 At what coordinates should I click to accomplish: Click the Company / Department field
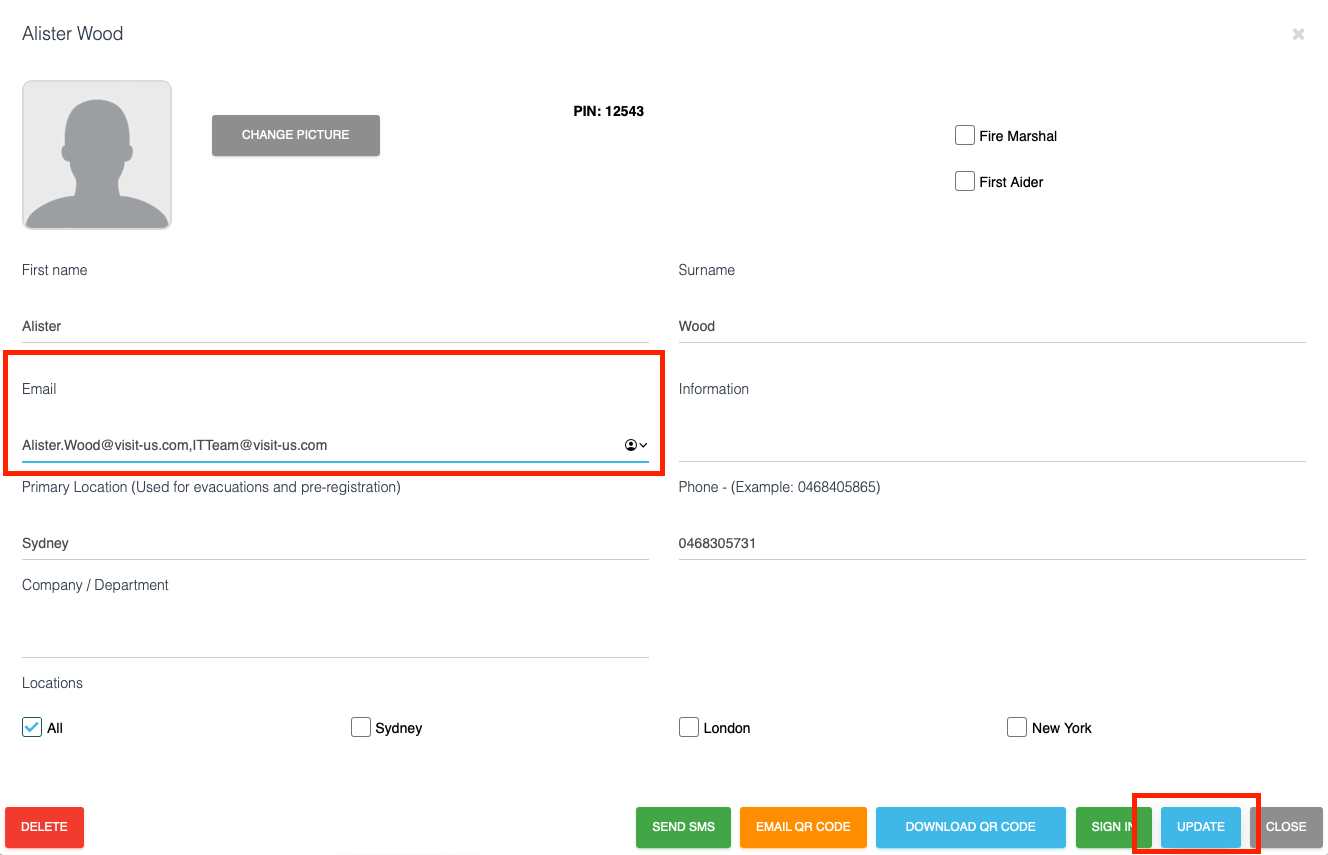click(335, 640)
